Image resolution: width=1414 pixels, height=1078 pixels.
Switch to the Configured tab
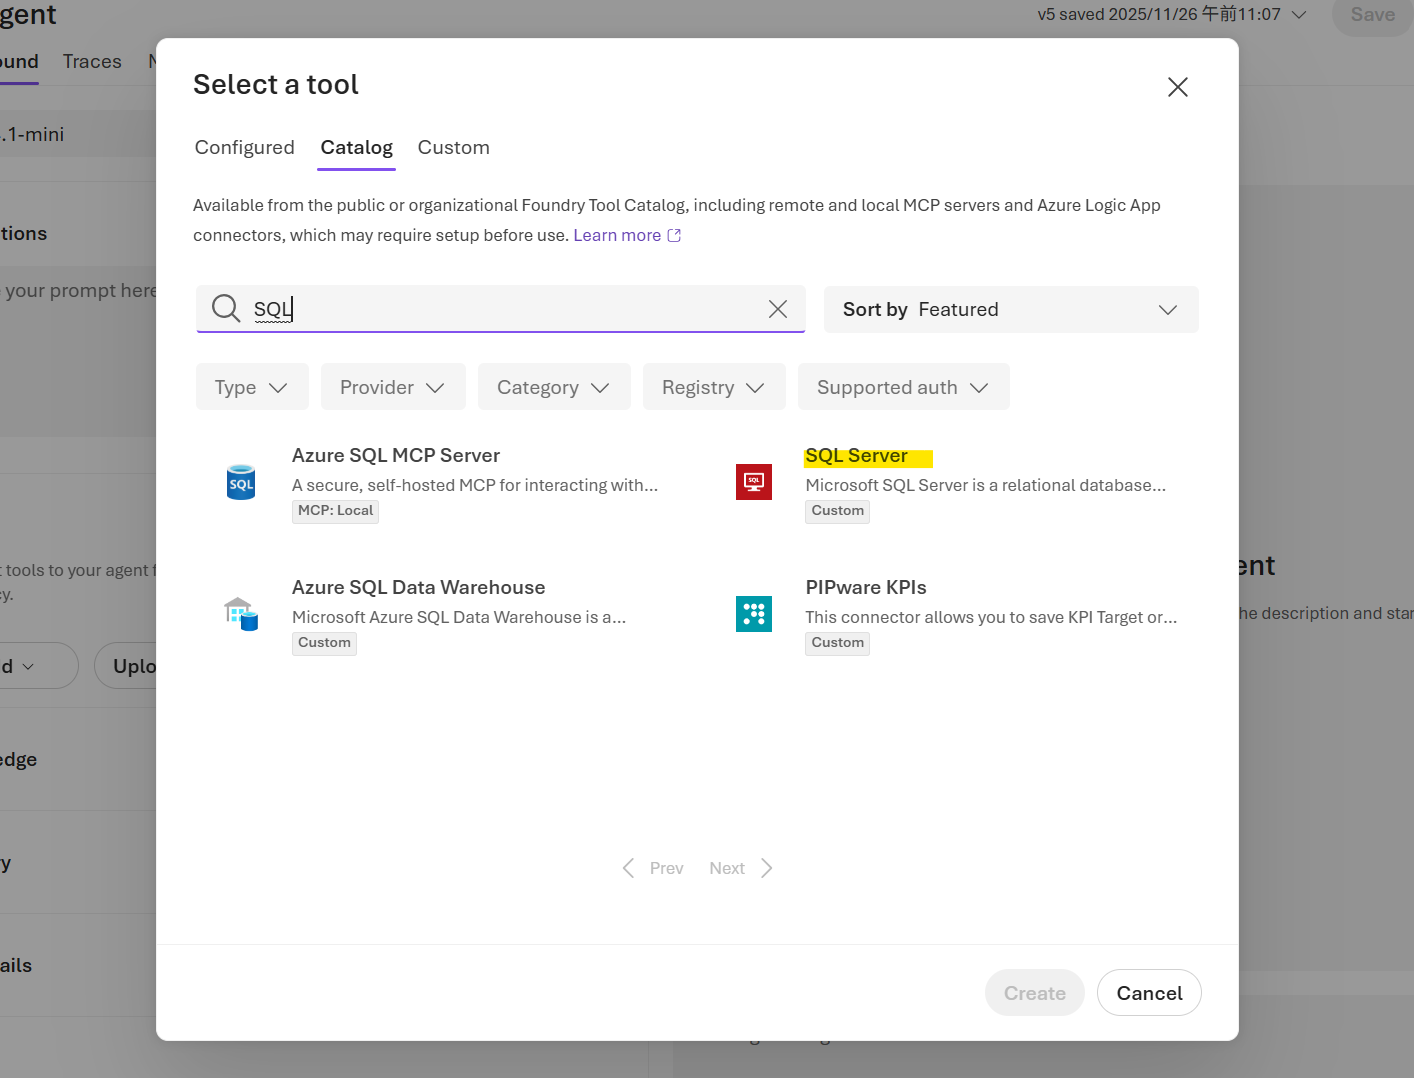[x=245, y=148]
